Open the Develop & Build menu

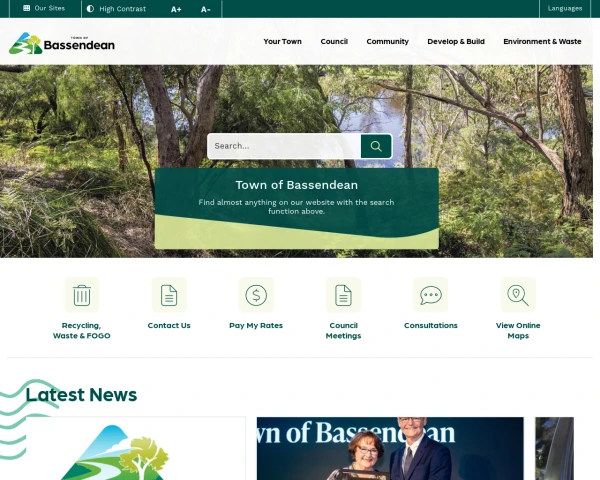456,41
